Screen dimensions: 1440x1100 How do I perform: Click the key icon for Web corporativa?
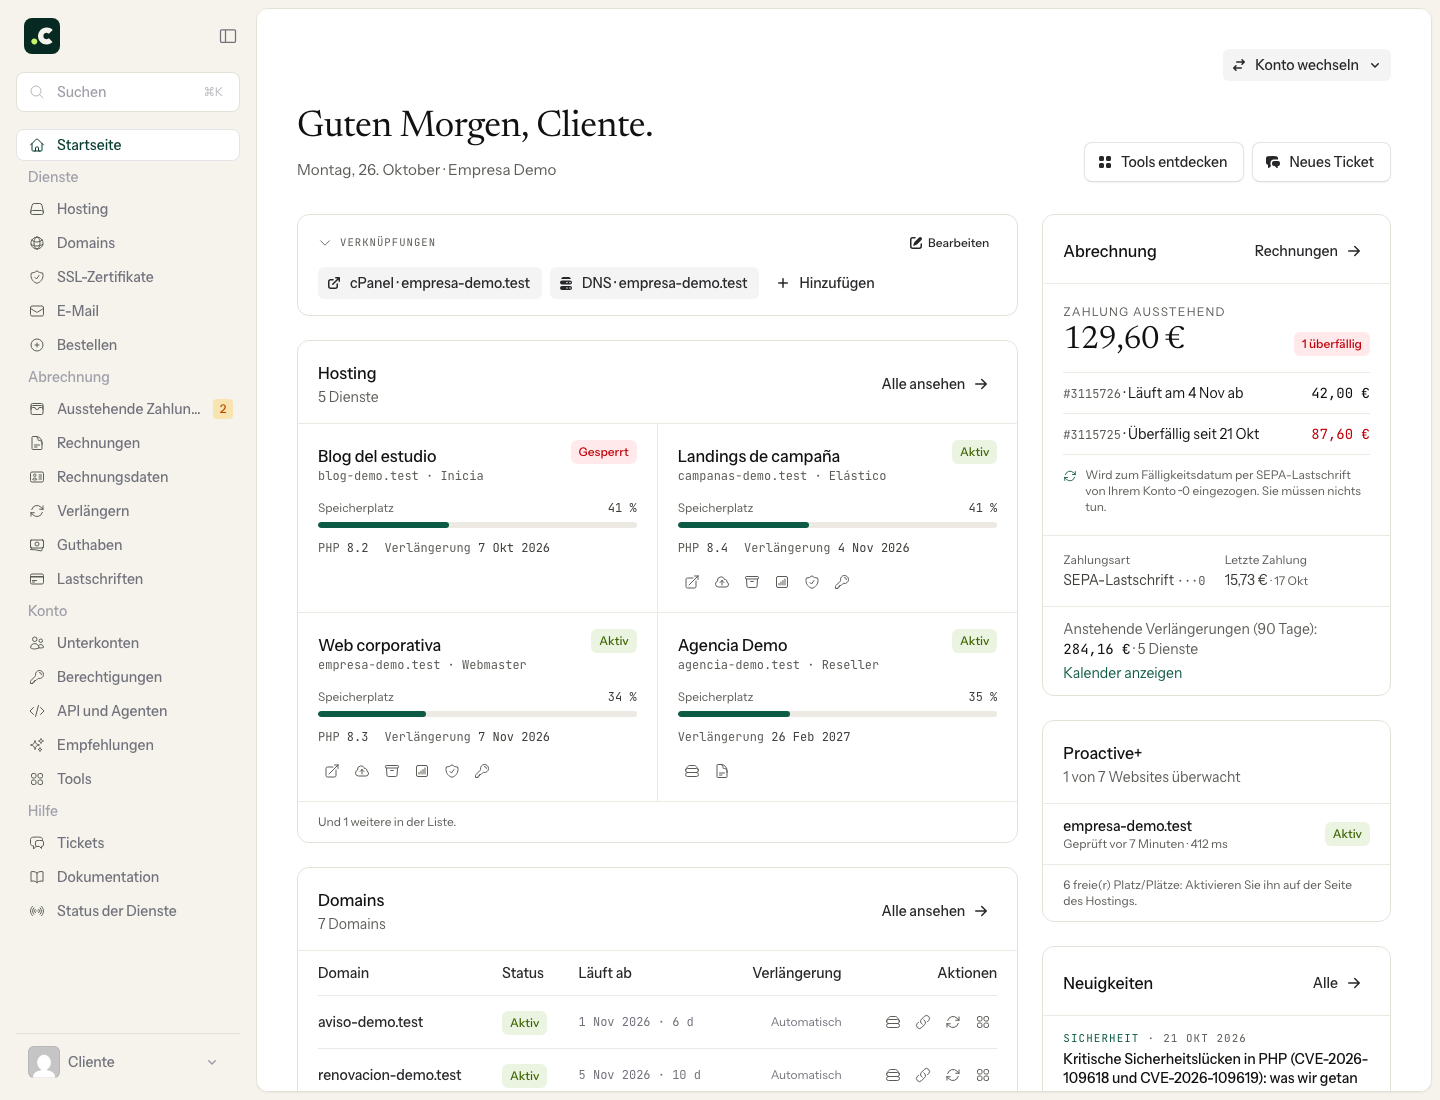[x=482, y=771]
